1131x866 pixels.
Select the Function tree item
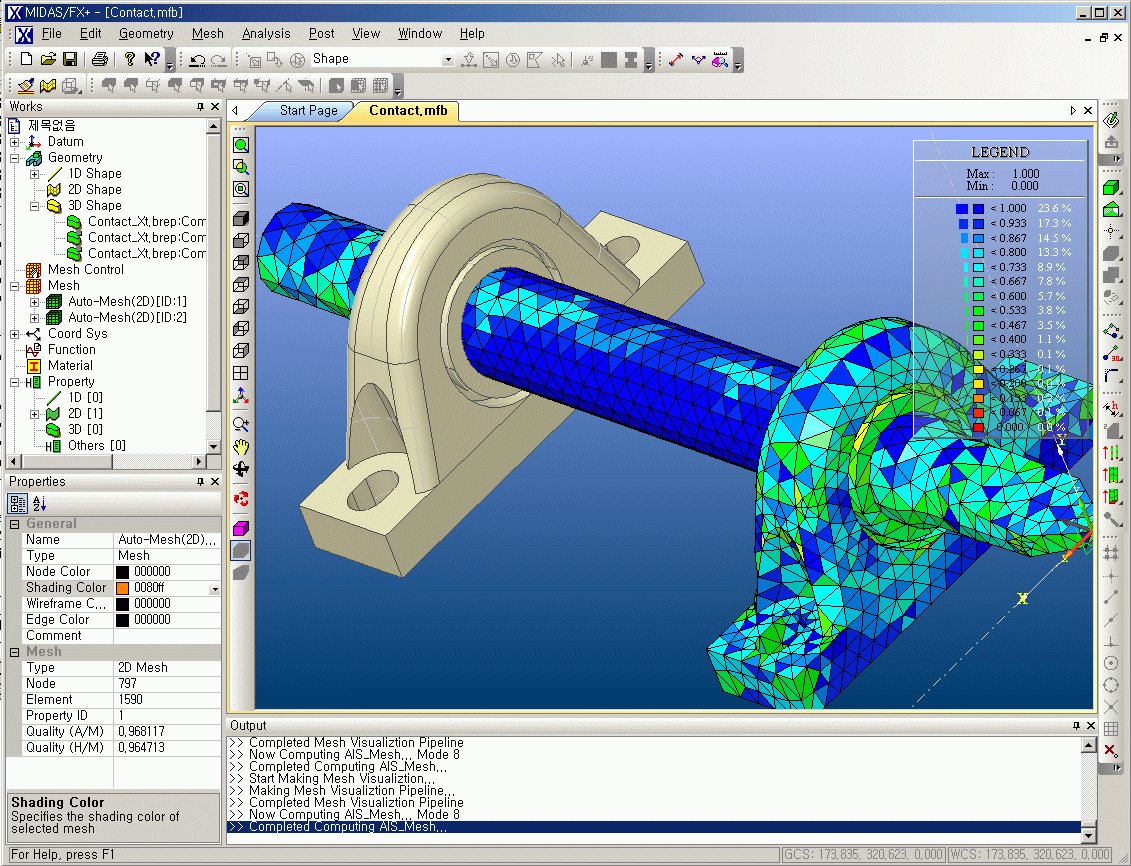(x=71, y=350)
